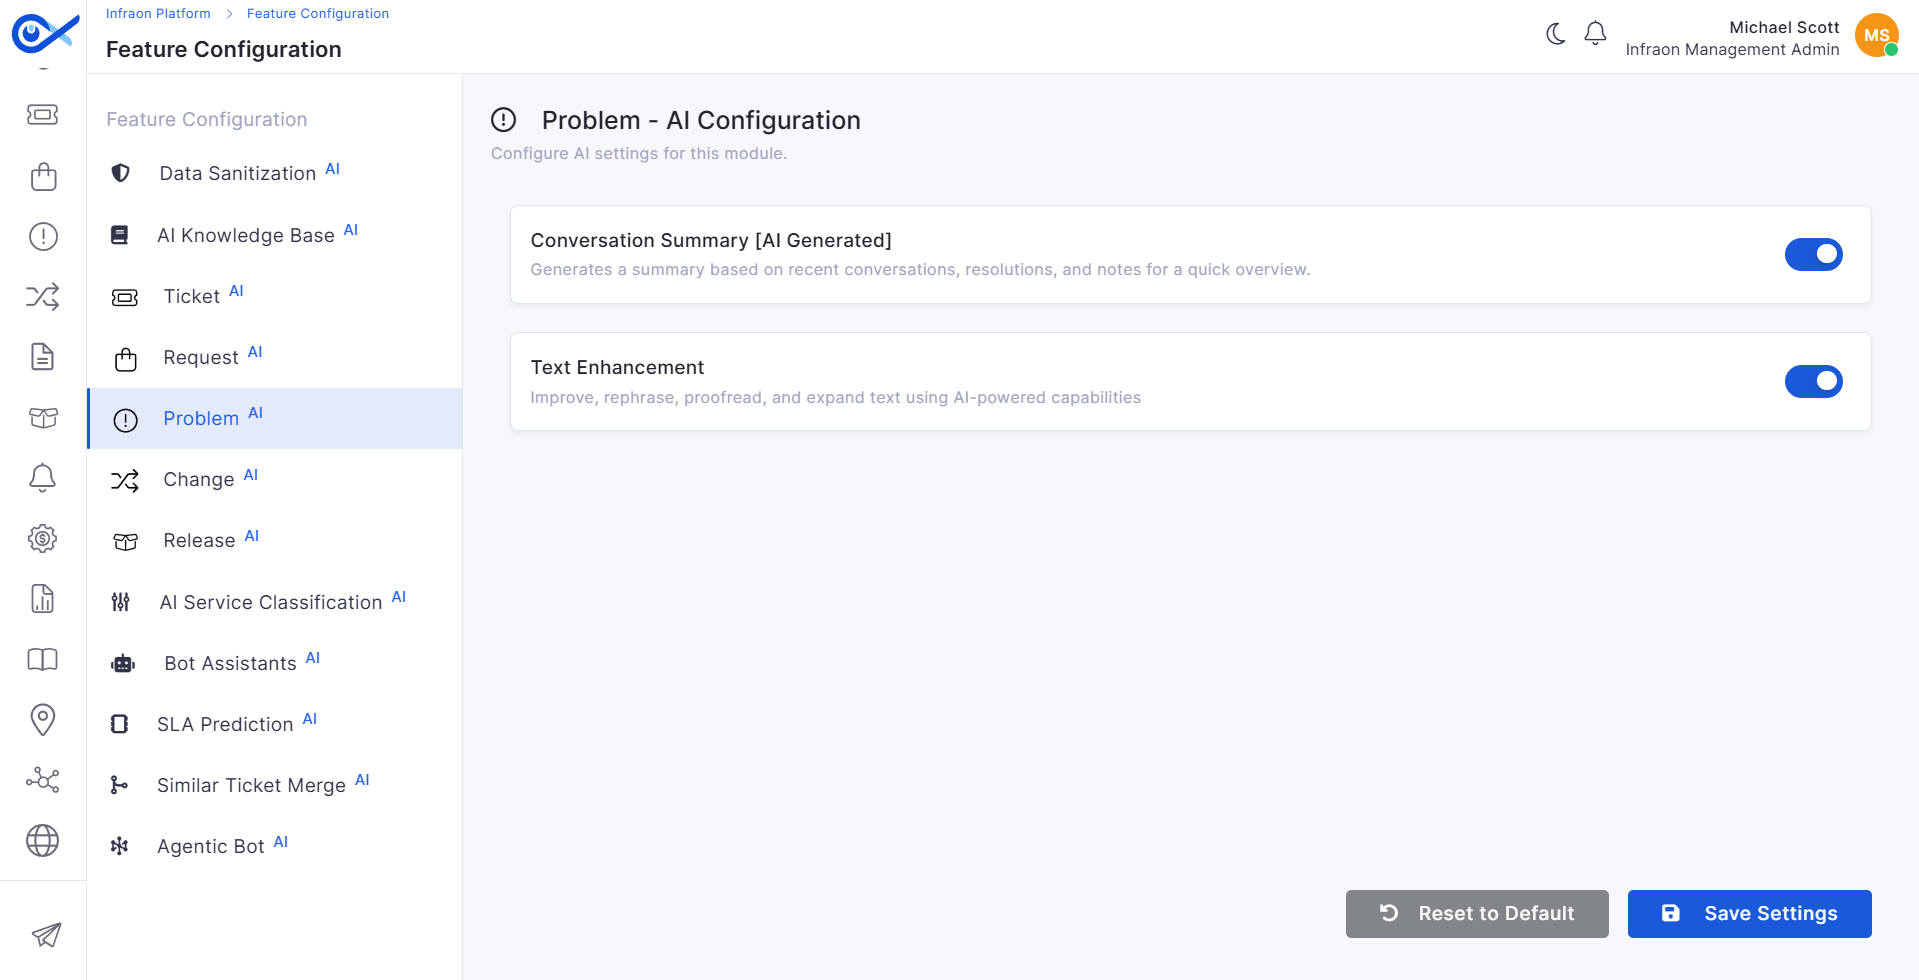Open Michael Scott profile avatar
The height and width of the screenshot is (980, 1919).
coord(1877,35)
